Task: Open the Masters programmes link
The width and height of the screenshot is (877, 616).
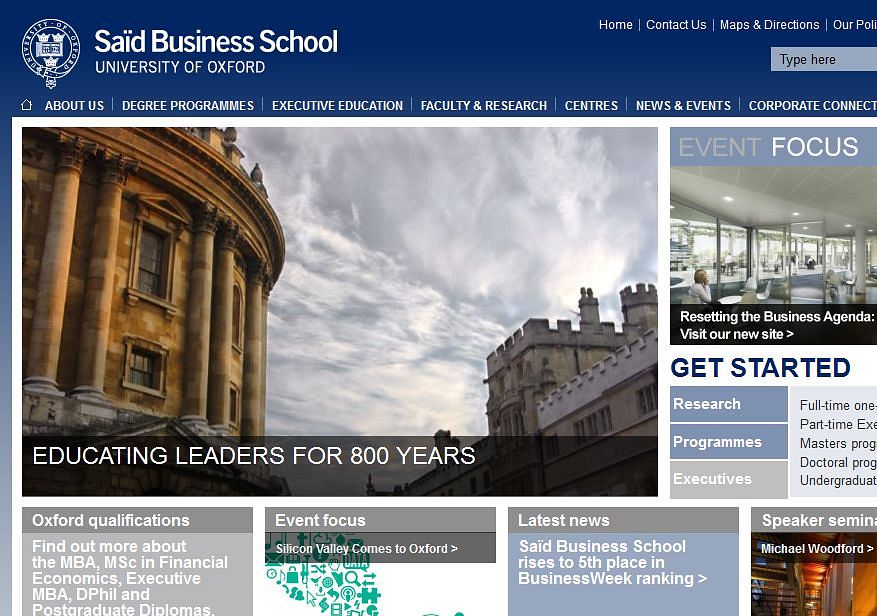Action: tap(838, 443)
